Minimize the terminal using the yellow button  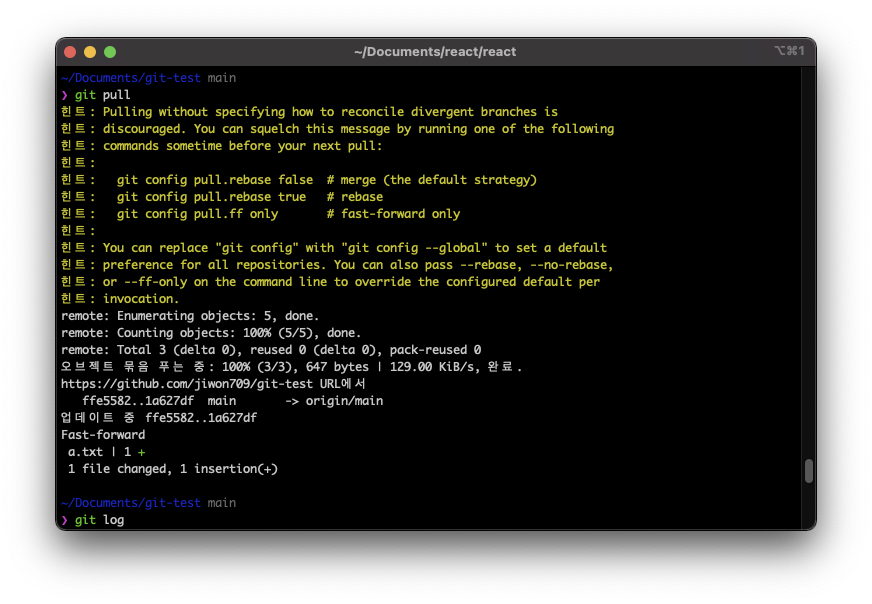[x=90, y=52]
